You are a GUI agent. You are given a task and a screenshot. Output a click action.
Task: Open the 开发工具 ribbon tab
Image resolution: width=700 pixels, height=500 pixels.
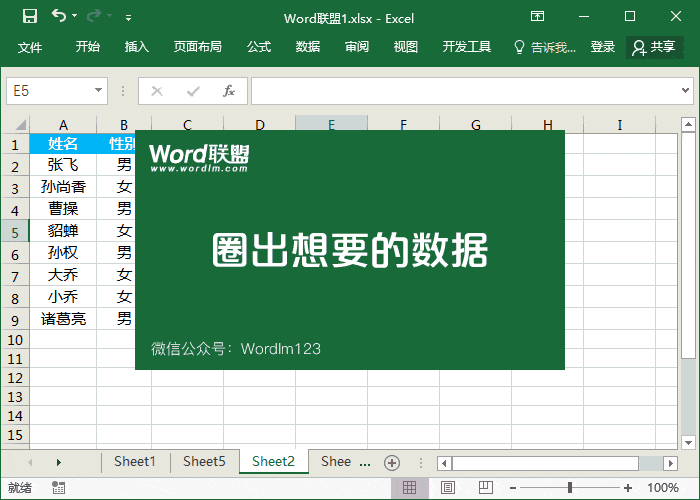tap(467, 46)
